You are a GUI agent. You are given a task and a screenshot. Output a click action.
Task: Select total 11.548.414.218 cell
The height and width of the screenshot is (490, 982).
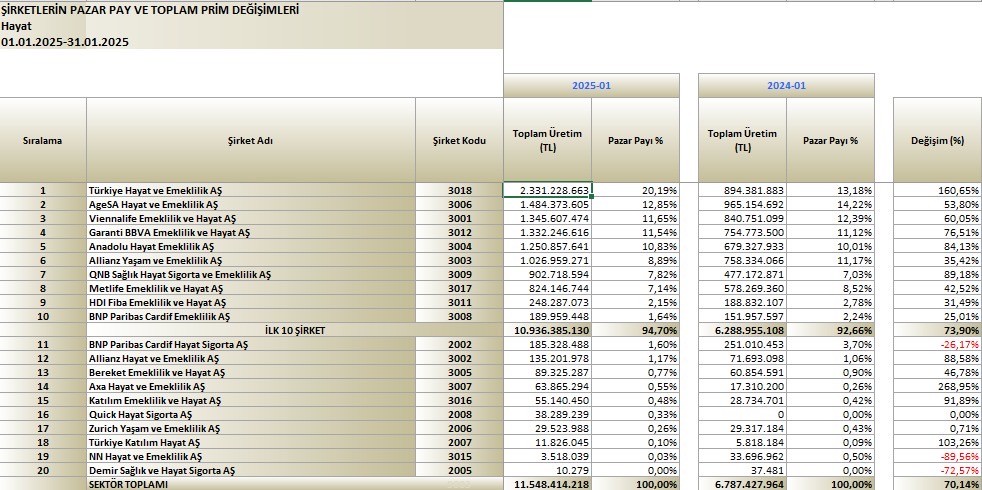tap(547, 484)
